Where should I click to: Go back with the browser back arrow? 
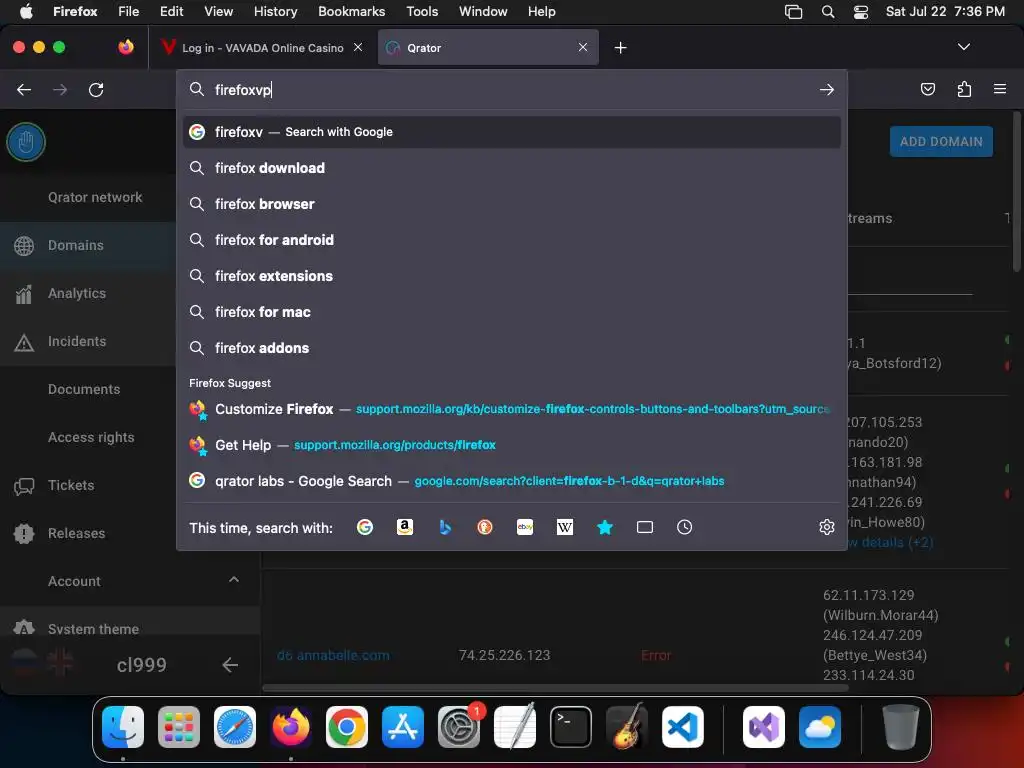[x=24, y=89]
